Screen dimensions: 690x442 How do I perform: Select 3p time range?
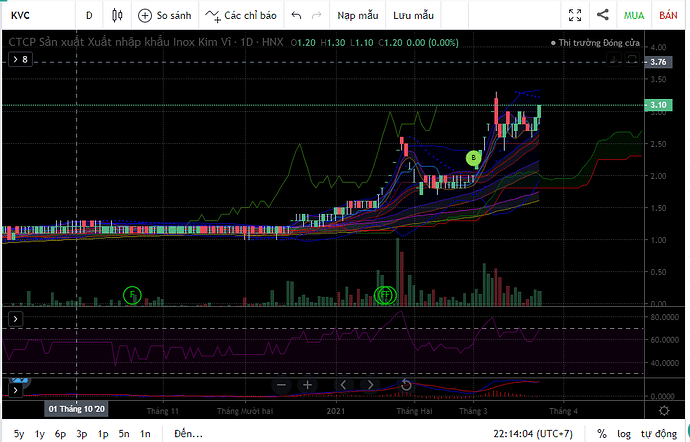point(81,434)
